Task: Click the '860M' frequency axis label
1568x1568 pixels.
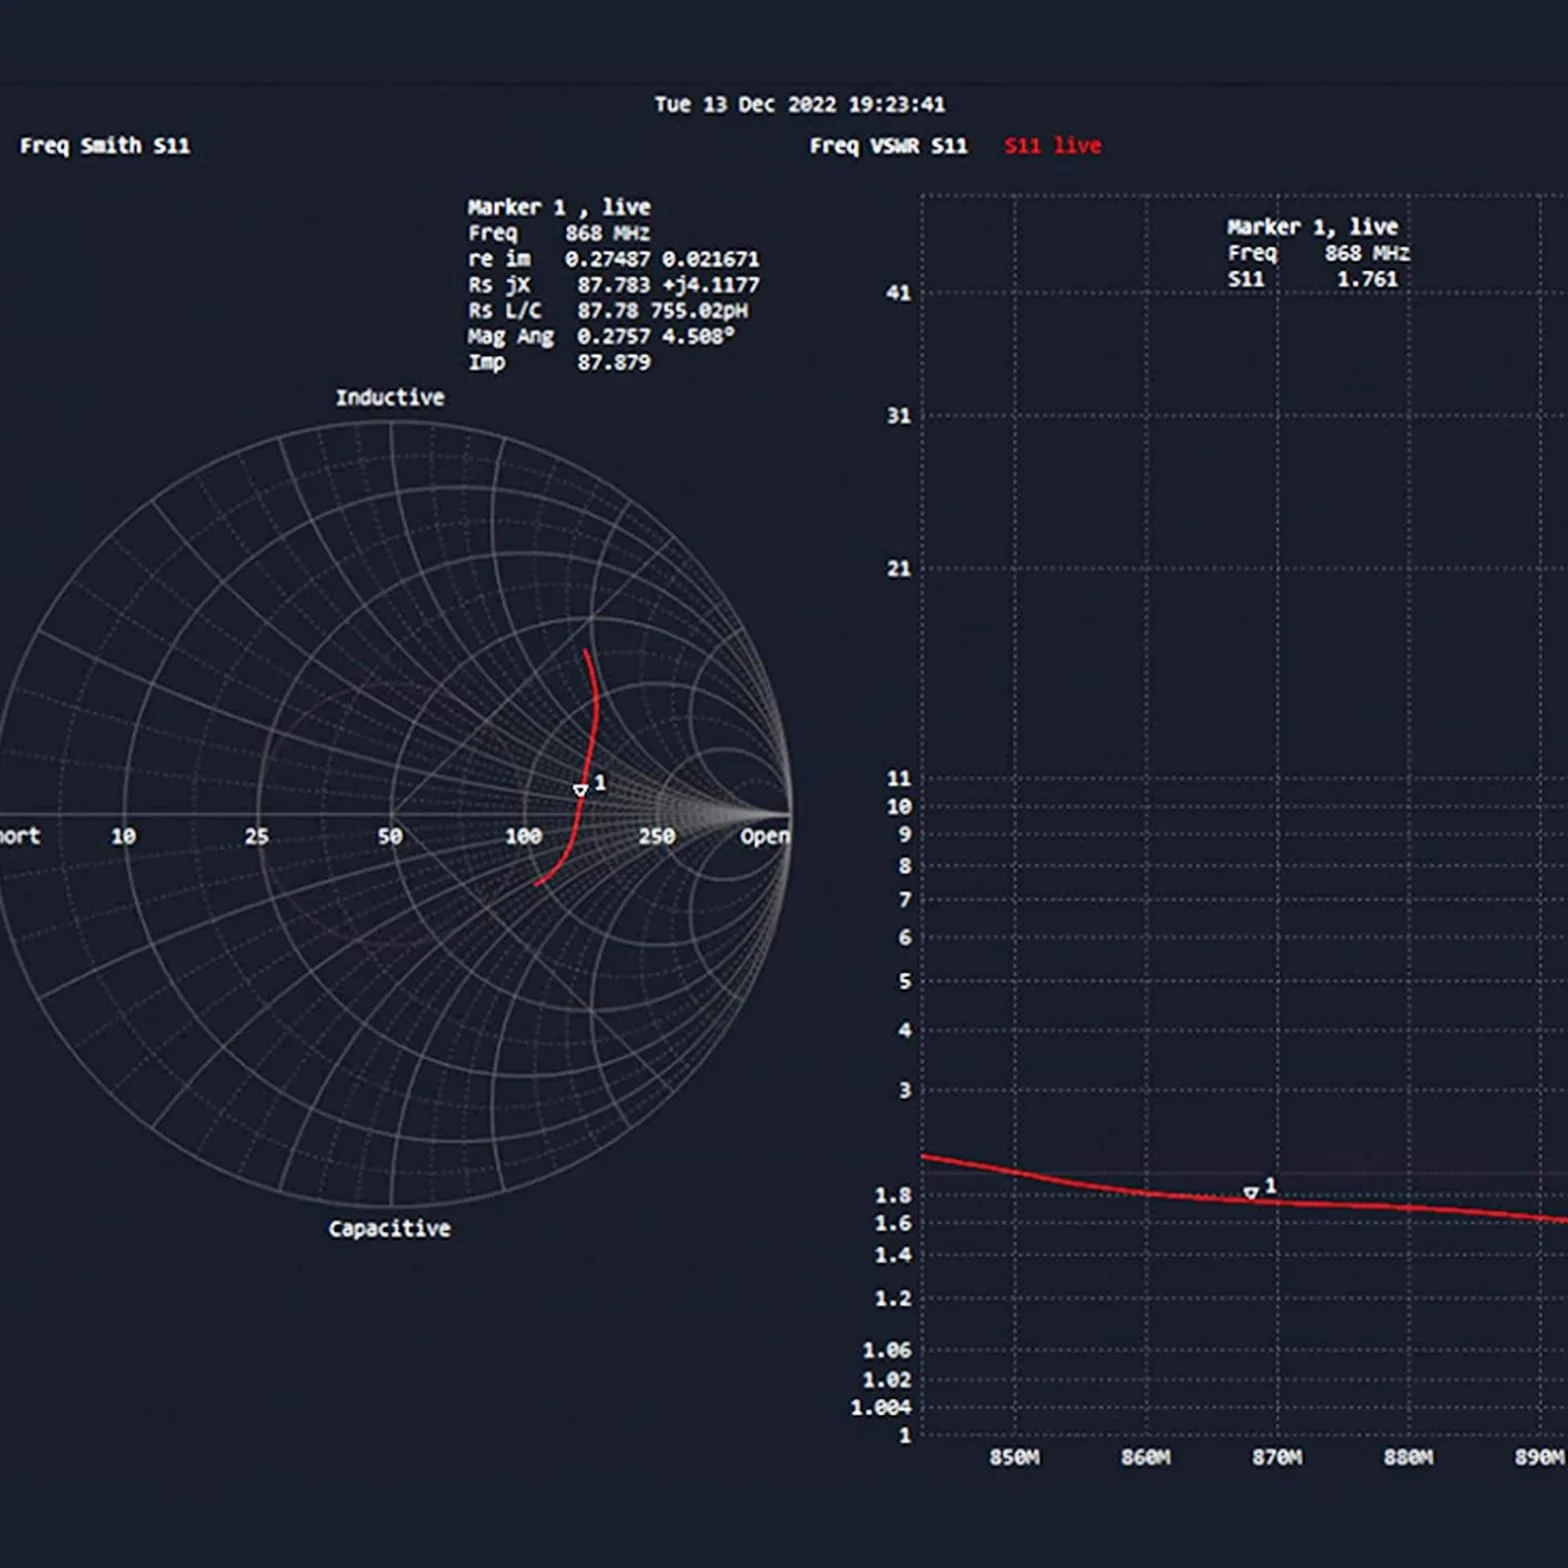Action: [x=1145, y=1458]
